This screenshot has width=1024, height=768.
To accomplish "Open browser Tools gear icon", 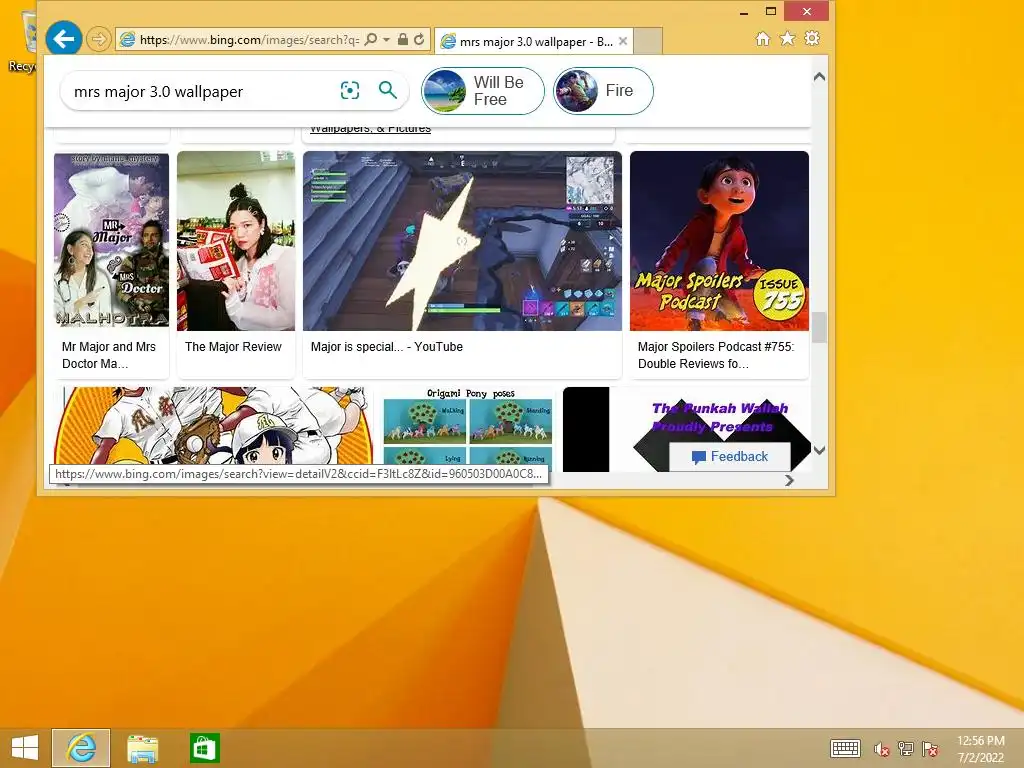I will click(812, 39).
